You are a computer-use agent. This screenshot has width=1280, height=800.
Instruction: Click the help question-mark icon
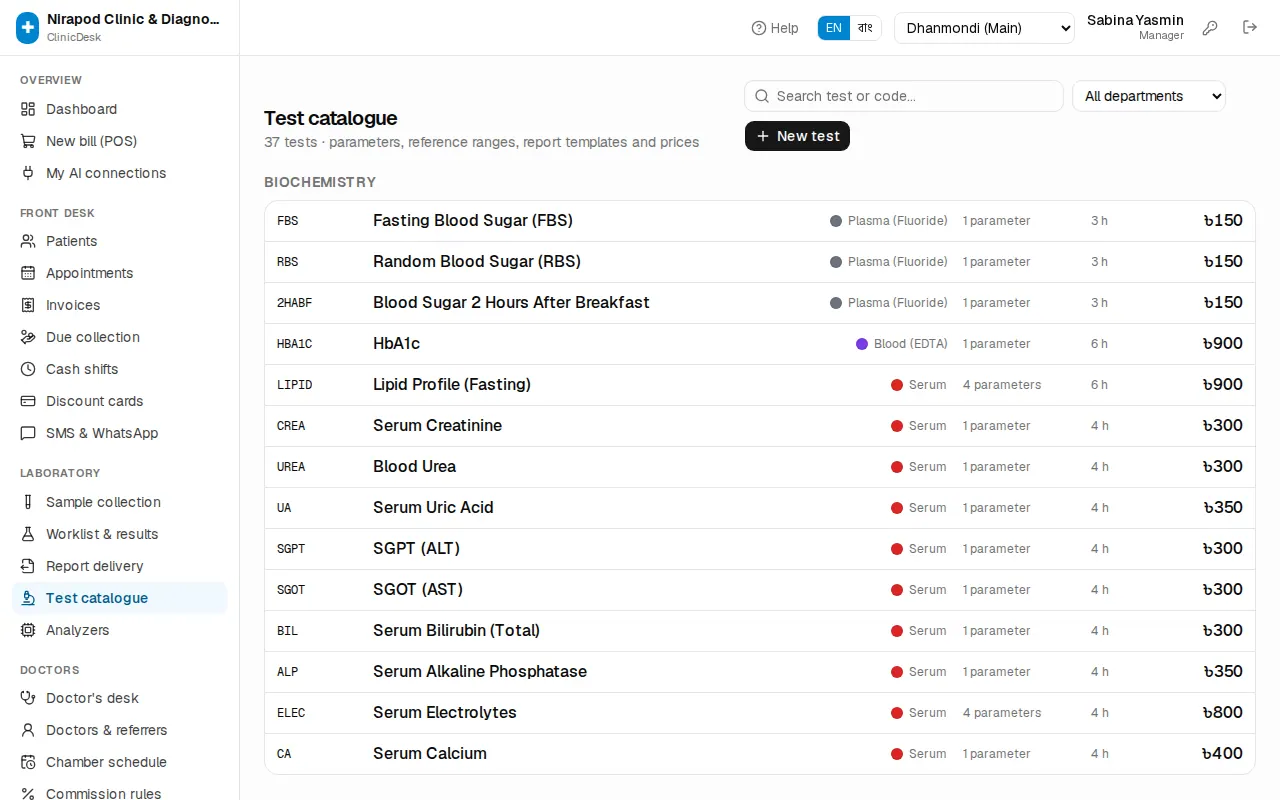point(759,28)
